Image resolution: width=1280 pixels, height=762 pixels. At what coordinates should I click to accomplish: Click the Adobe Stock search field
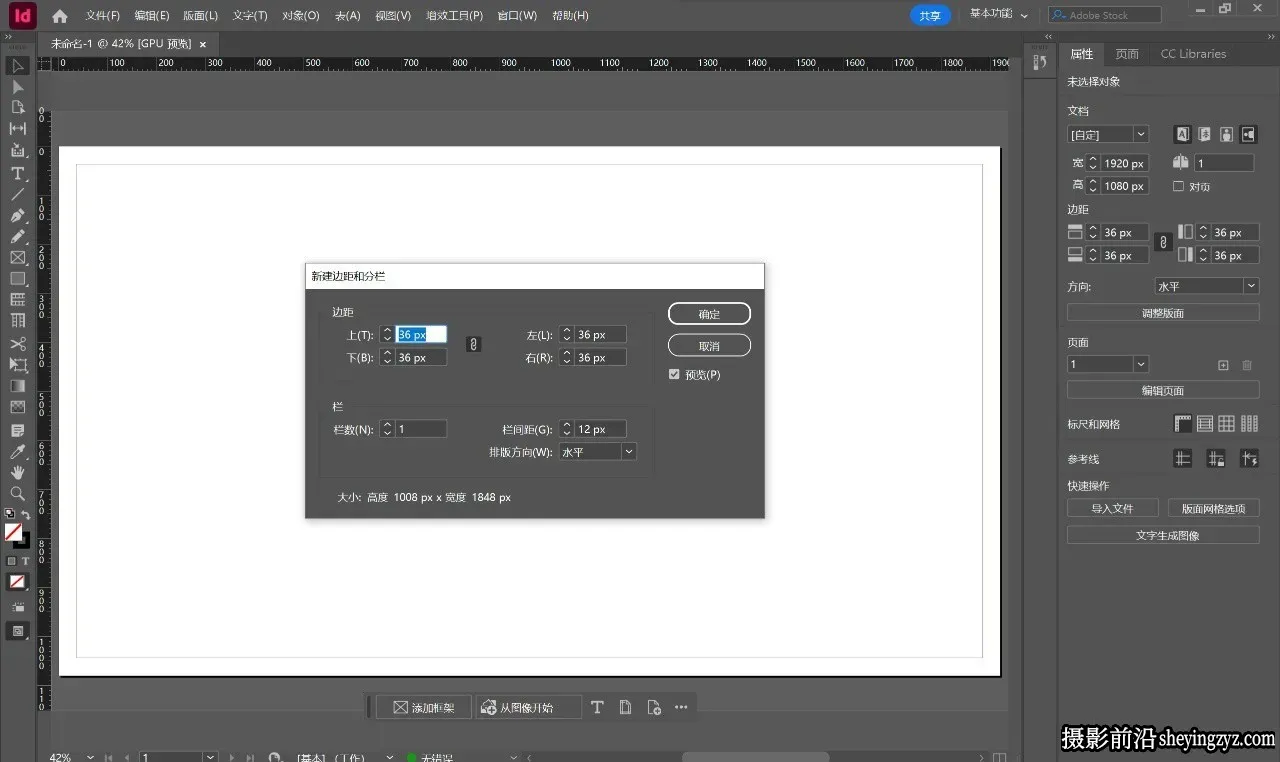[x=1105, y=15]
